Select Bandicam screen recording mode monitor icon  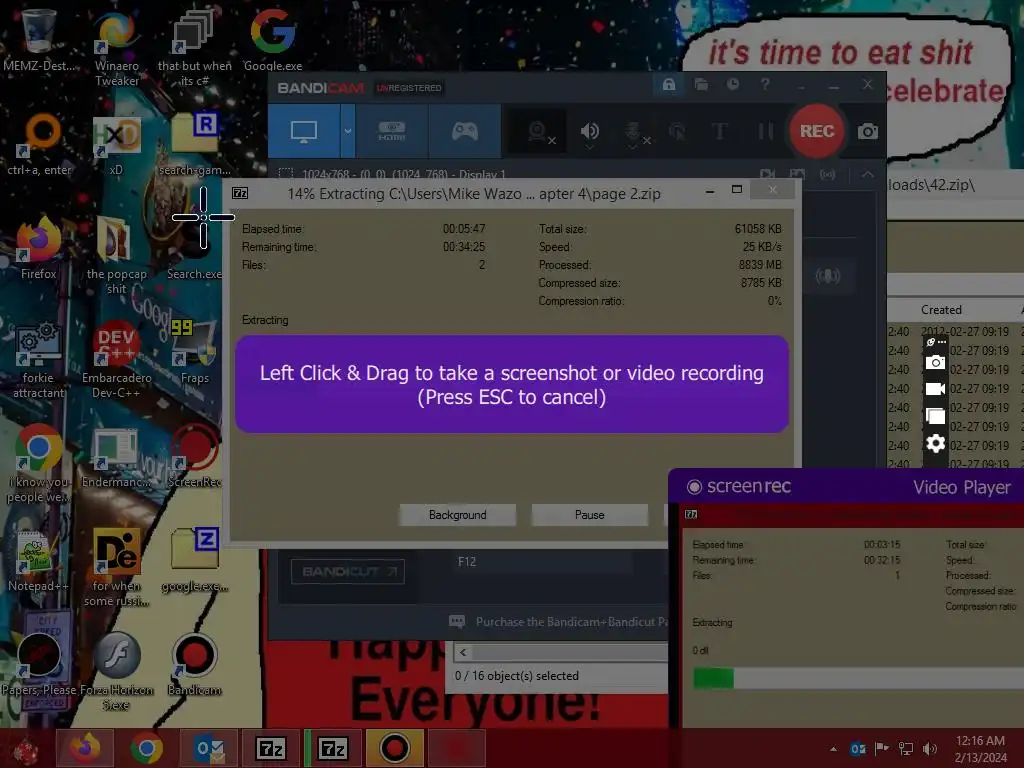[304, 131]
